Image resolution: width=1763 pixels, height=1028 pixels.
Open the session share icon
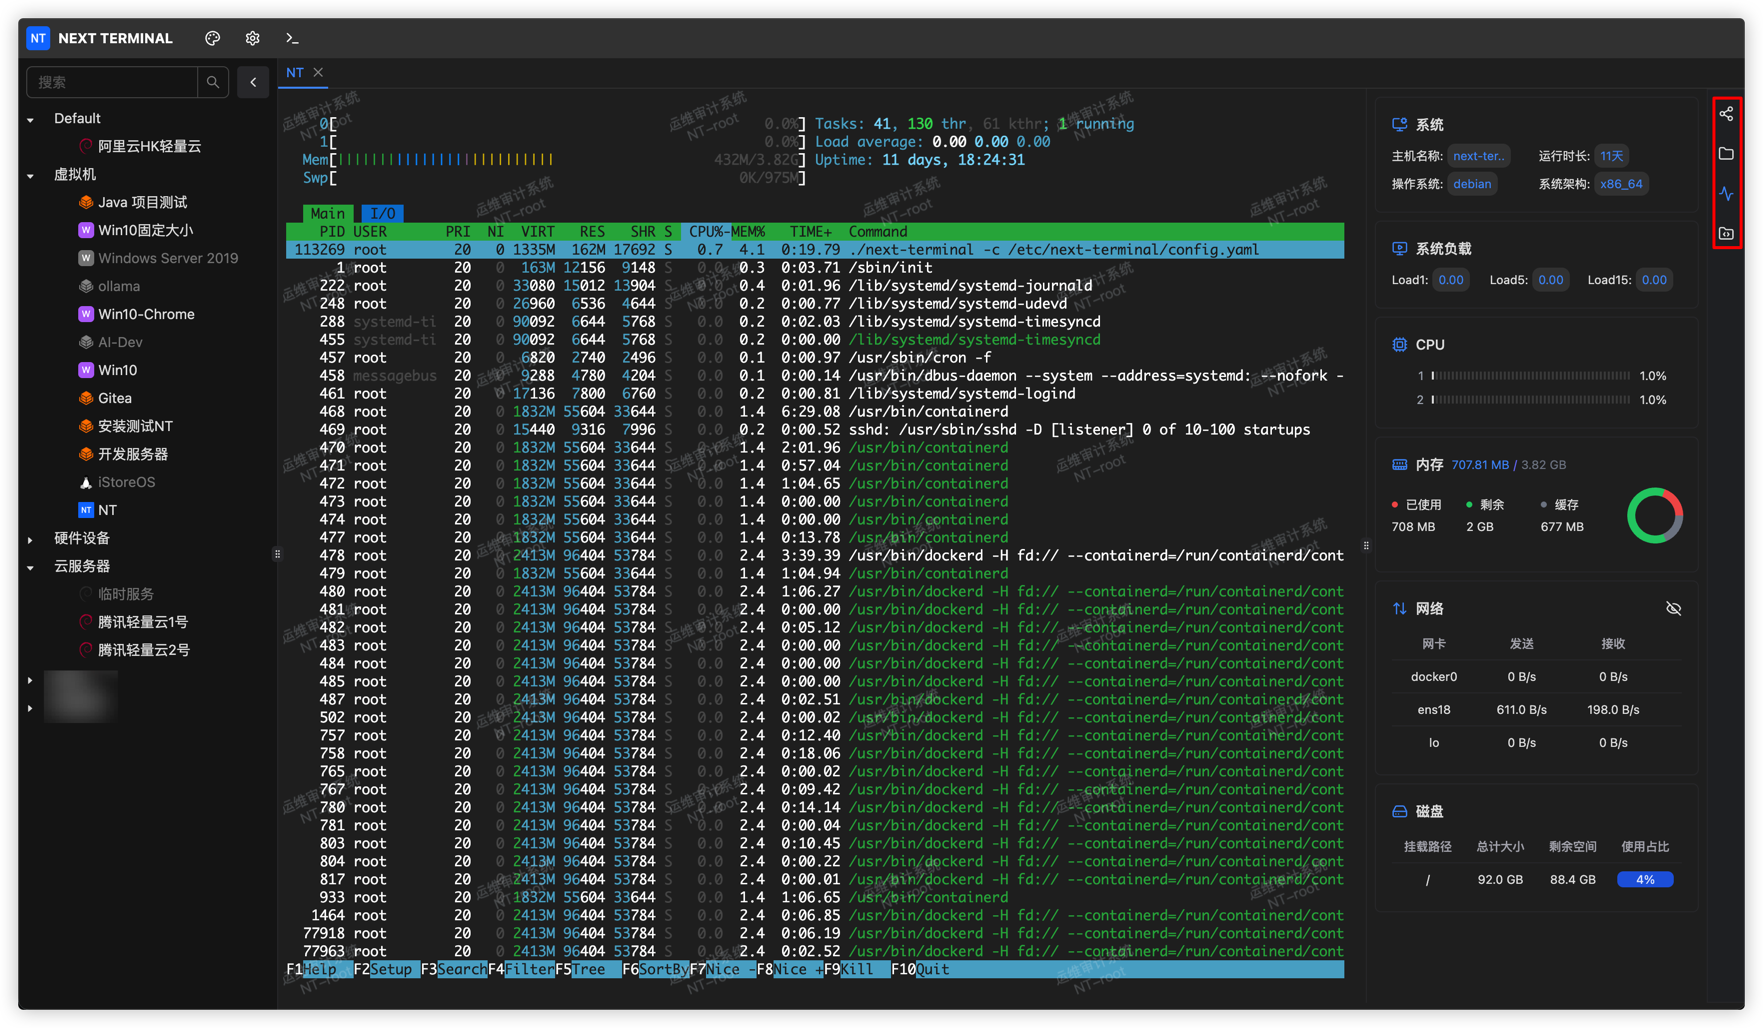pyautogui.click(x=1727, y=114)
